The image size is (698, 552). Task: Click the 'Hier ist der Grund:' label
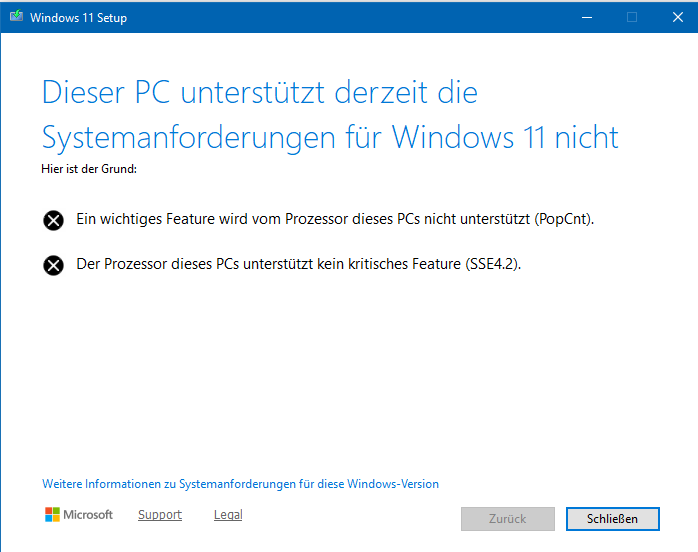point(89,168)
